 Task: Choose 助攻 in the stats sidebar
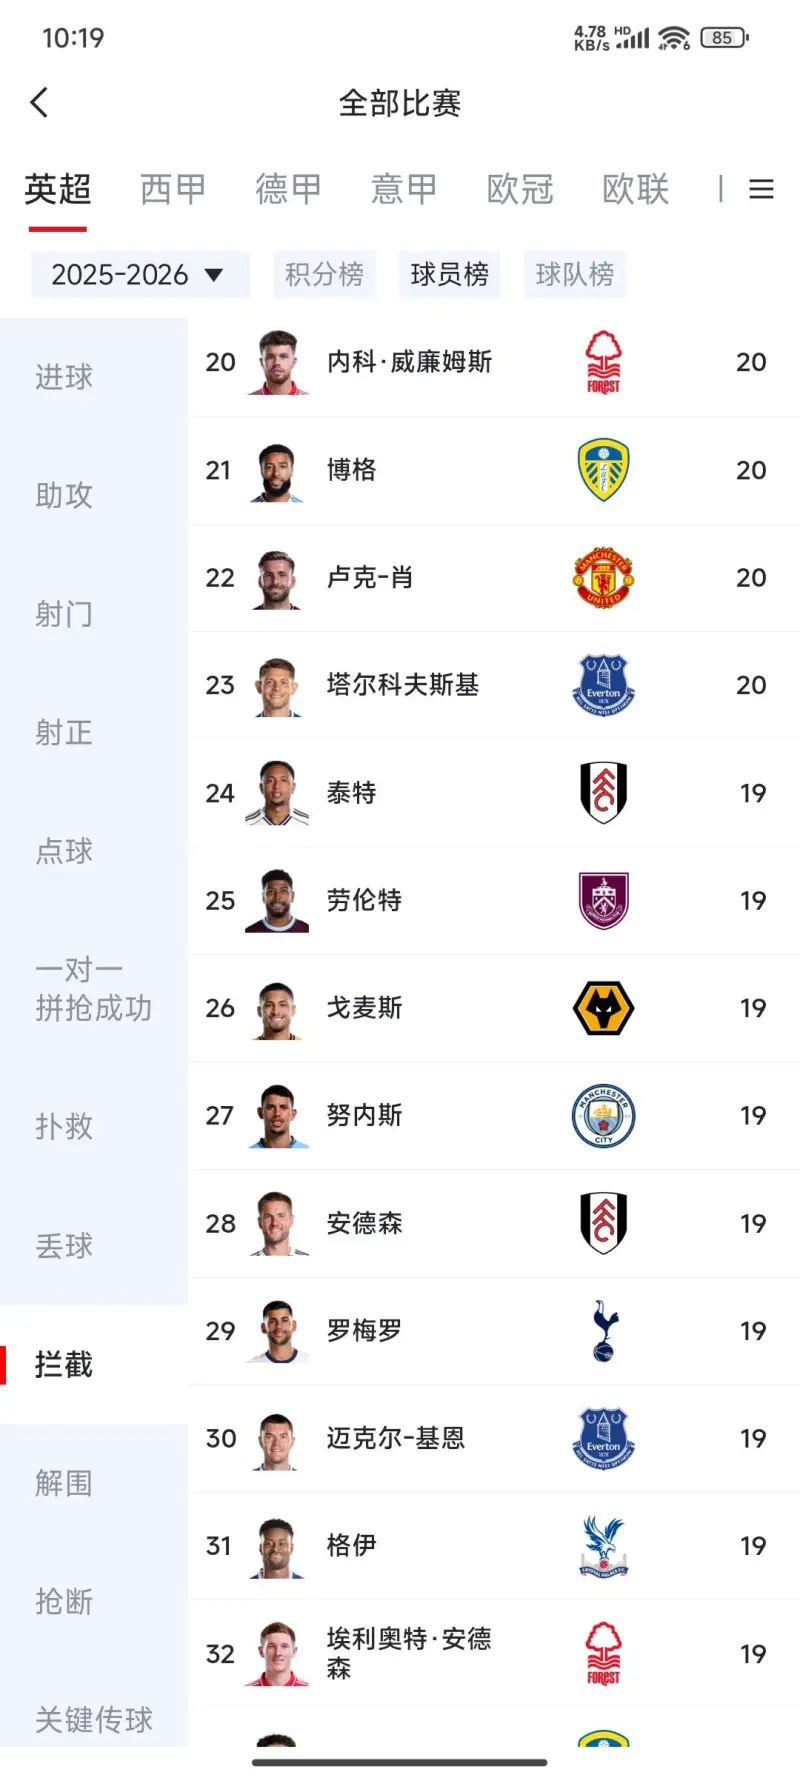pos(64,495)
